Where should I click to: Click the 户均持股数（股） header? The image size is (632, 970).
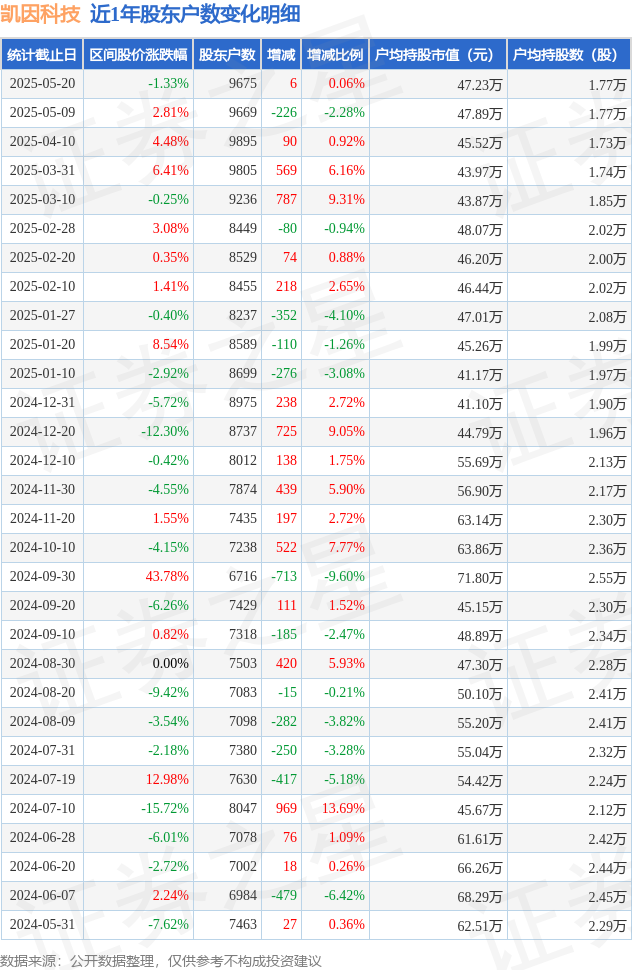click(569, 54)
